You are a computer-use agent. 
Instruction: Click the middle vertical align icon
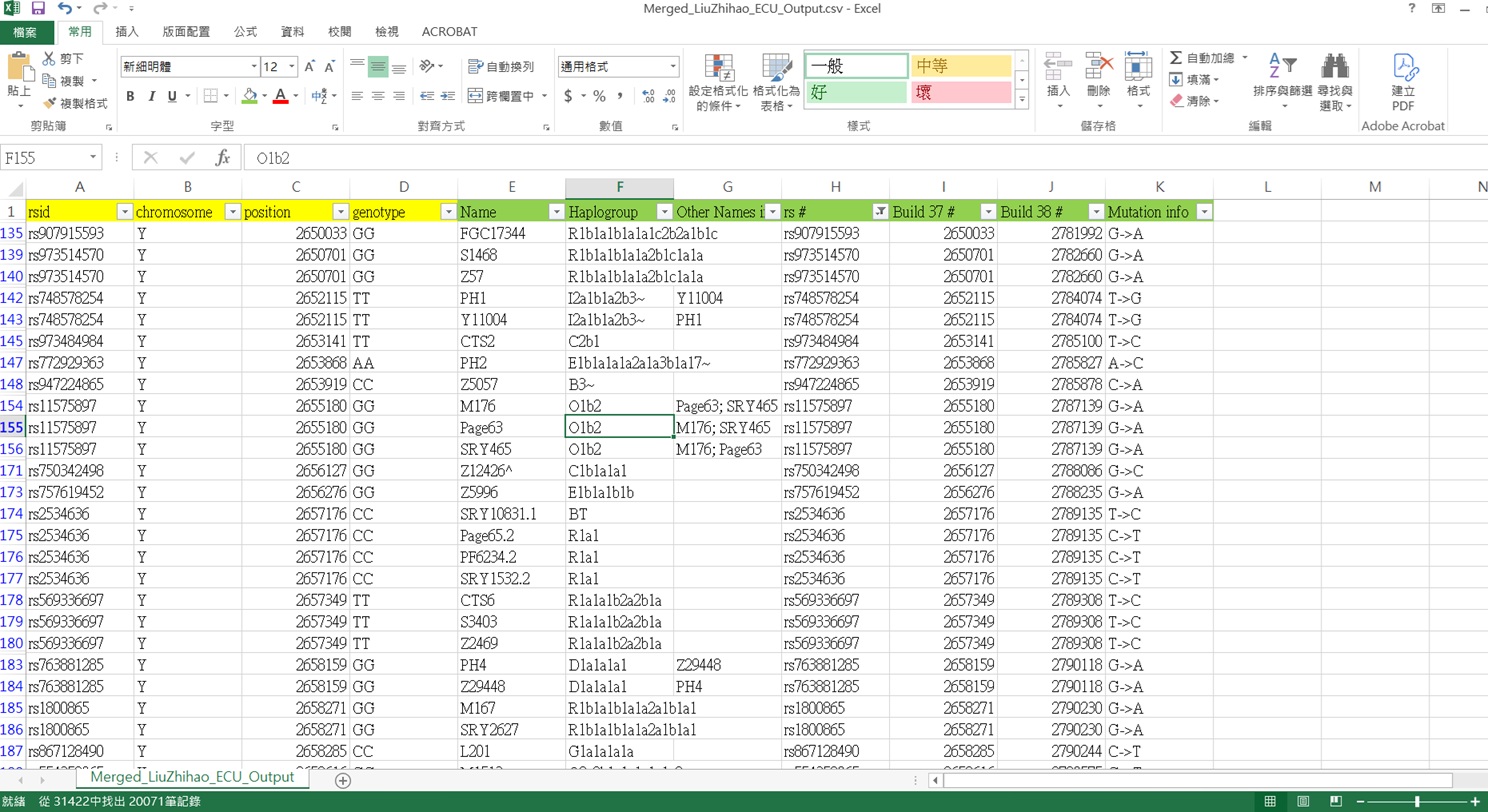coord(378,67)
